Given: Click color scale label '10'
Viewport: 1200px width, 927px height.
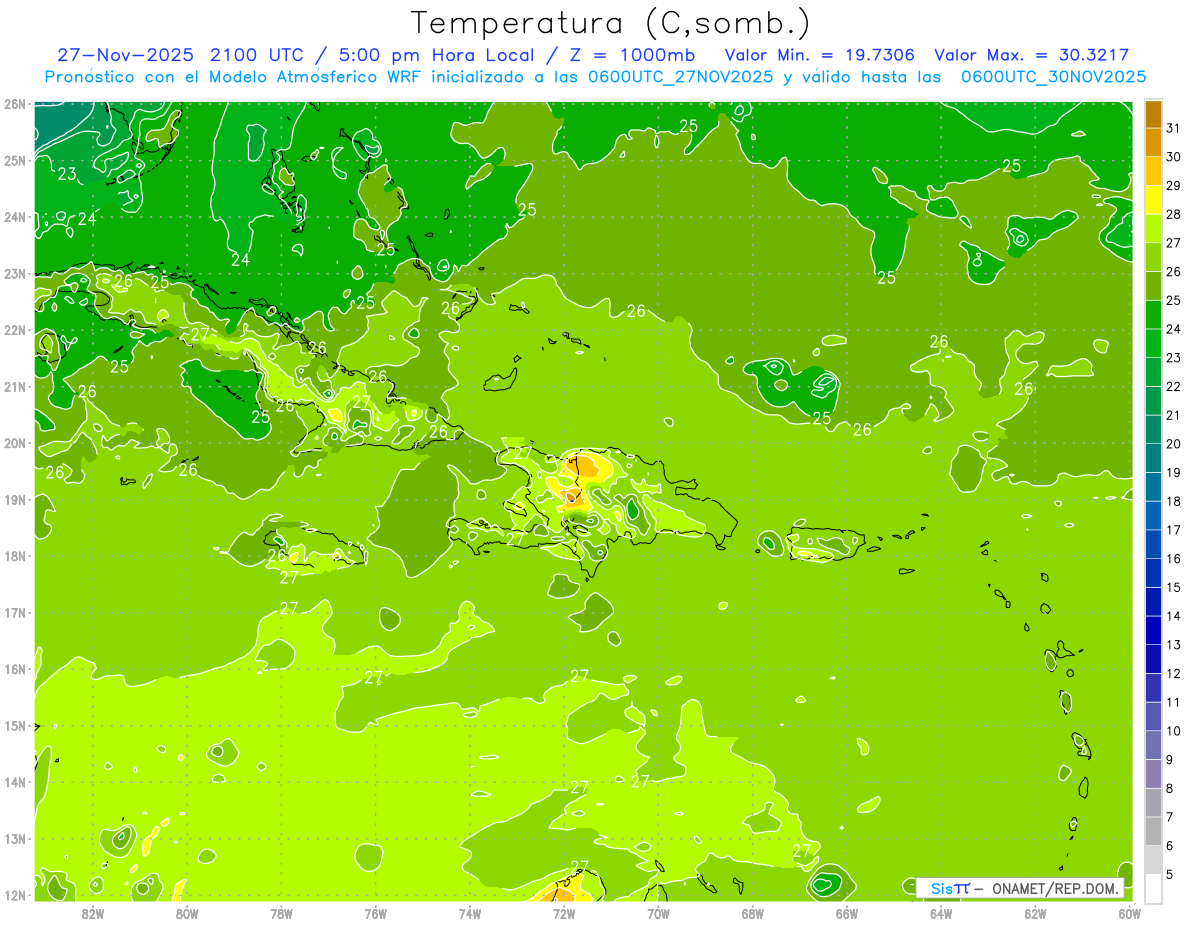Looking at the screenshot, I should (x=1173, y=731).
